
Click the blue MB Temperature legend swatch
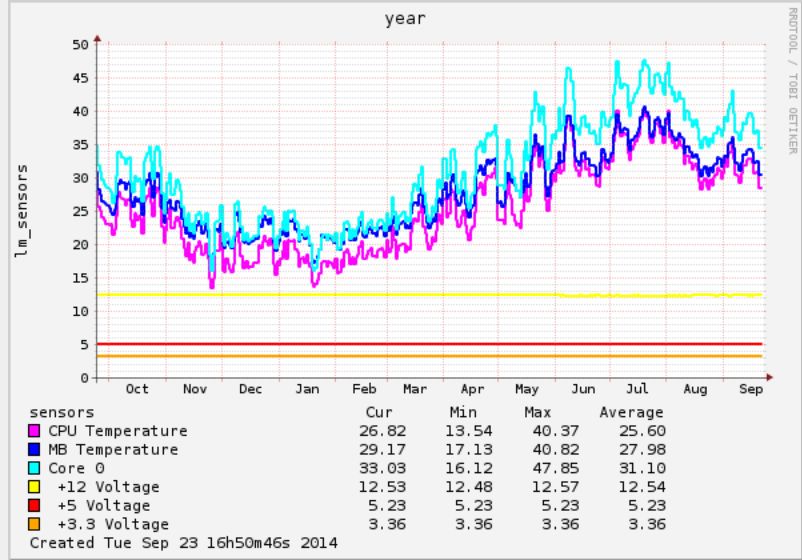point(34,450)
